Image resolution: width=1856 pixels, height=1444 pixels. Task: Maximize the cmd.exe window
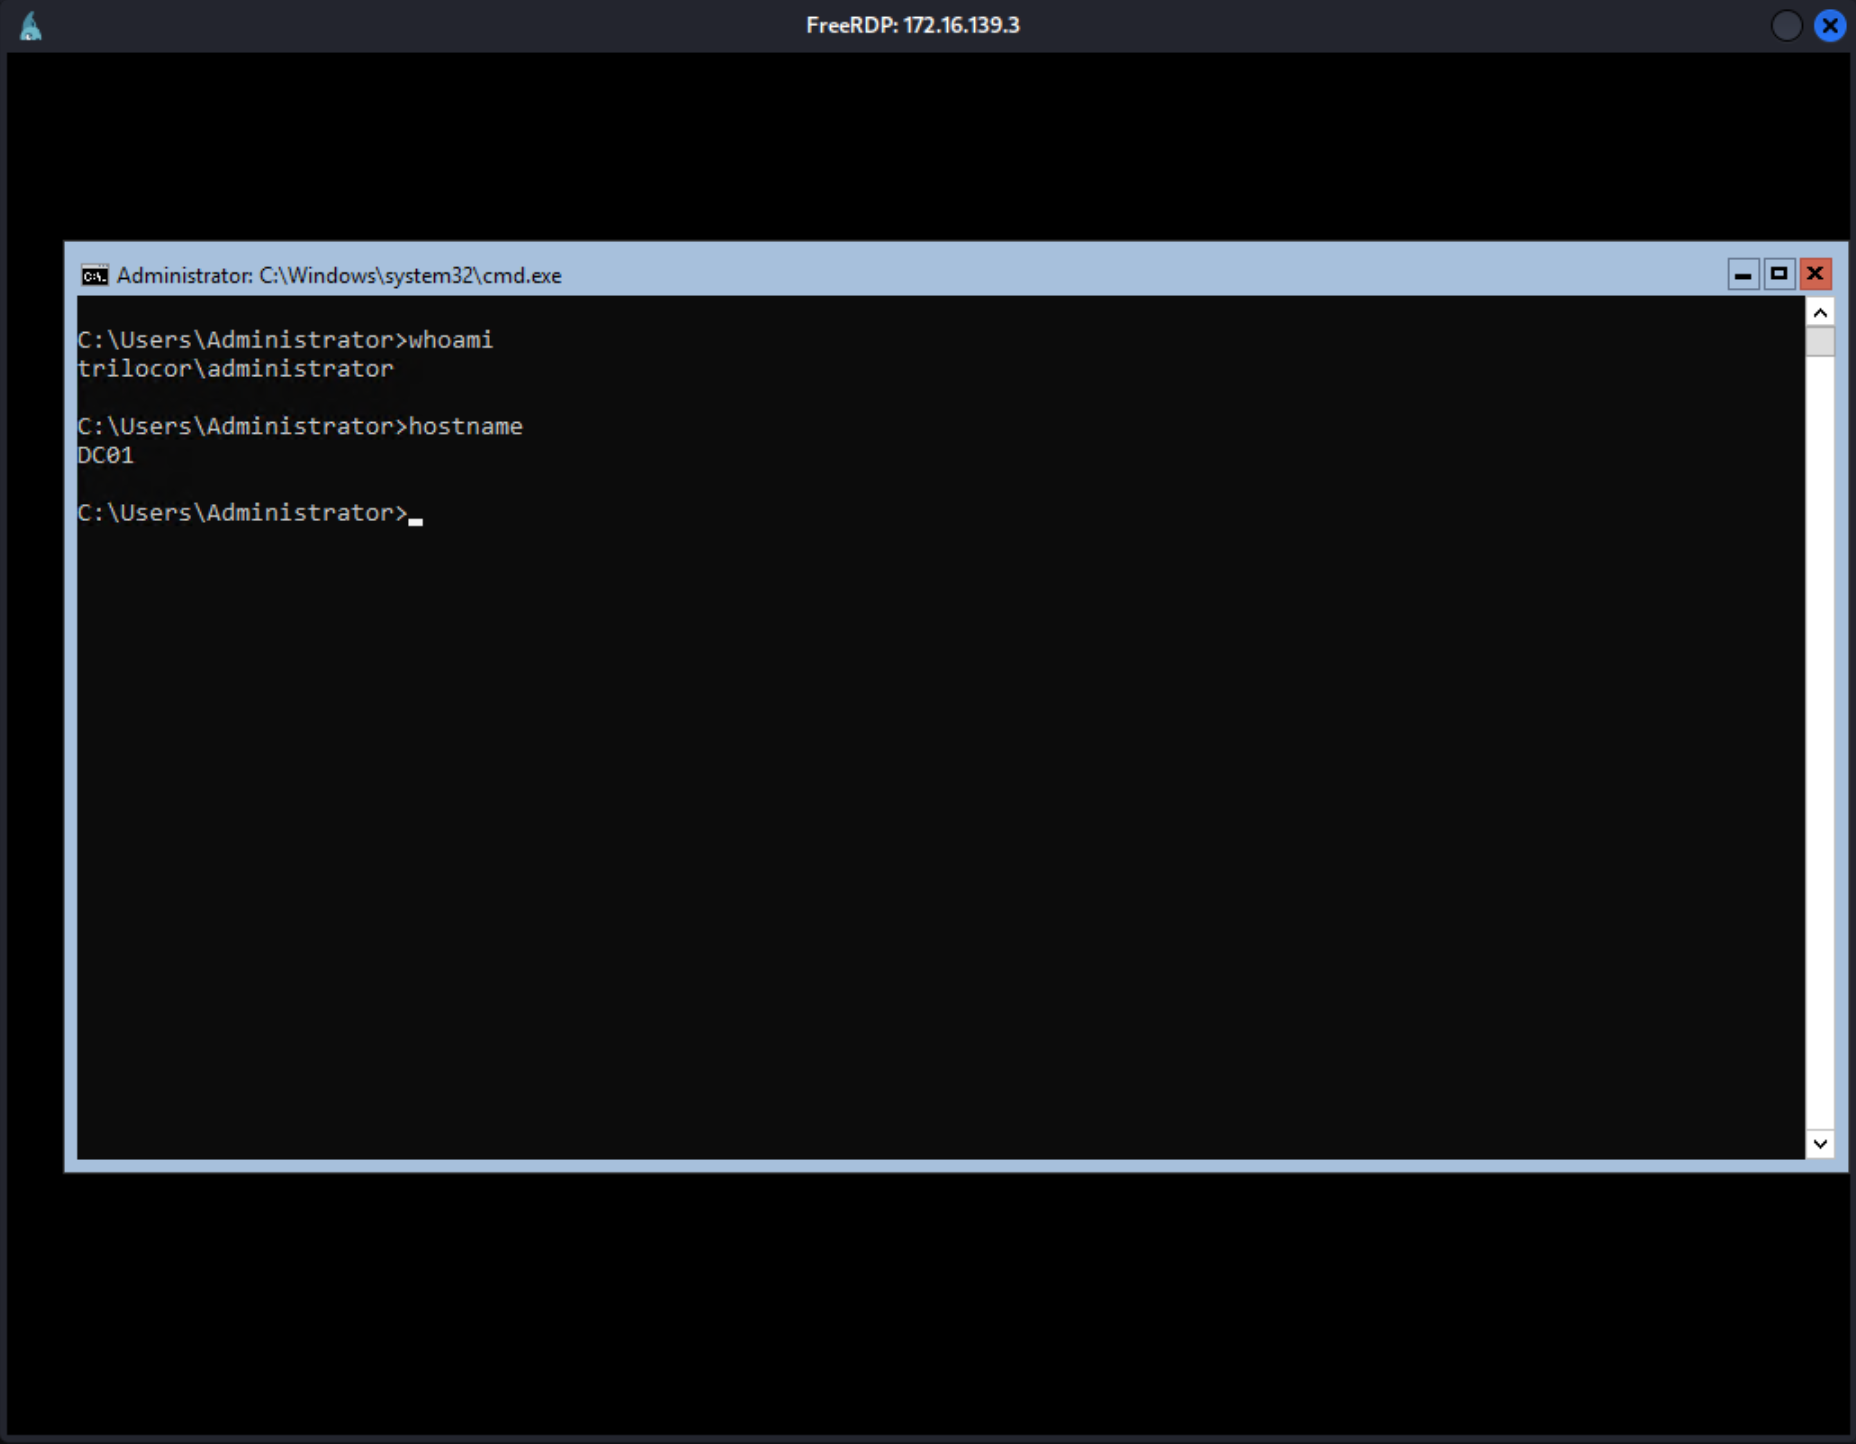pos(1779,274)
